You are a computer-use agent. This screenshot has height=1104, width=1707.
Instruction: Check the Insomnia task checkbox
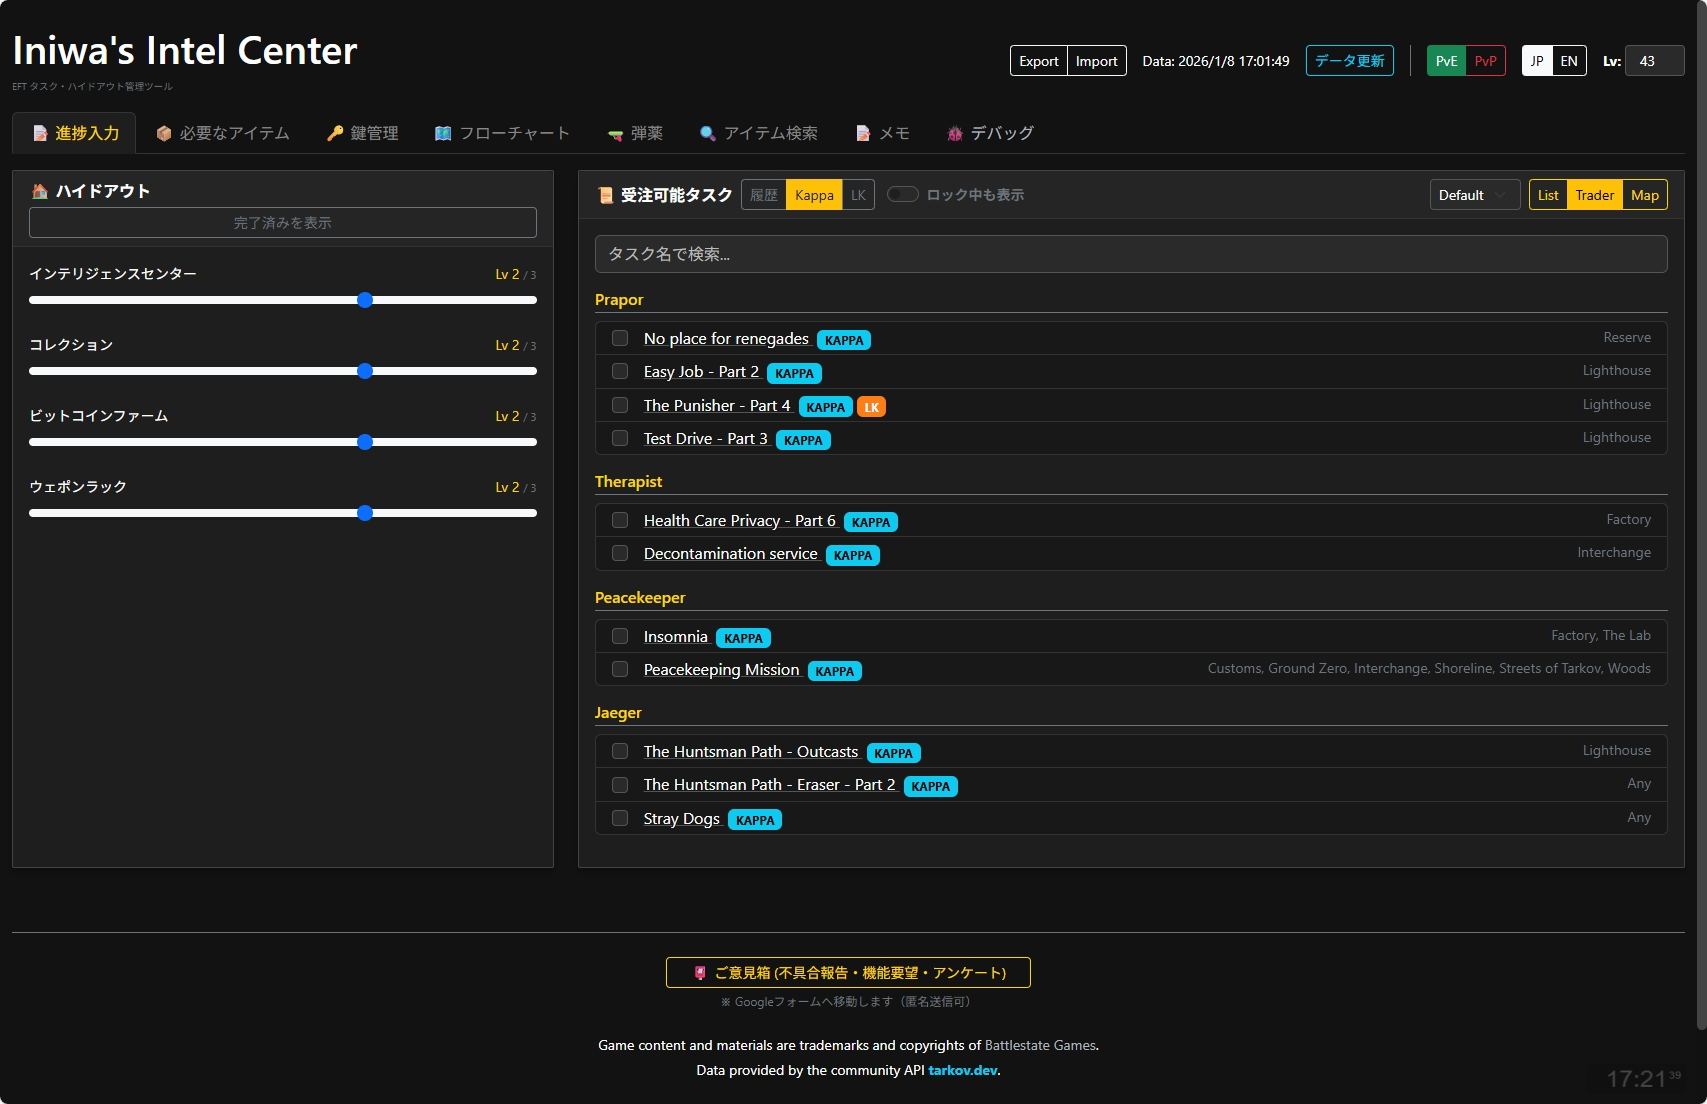pyautogui.click(x=620, y=636)
